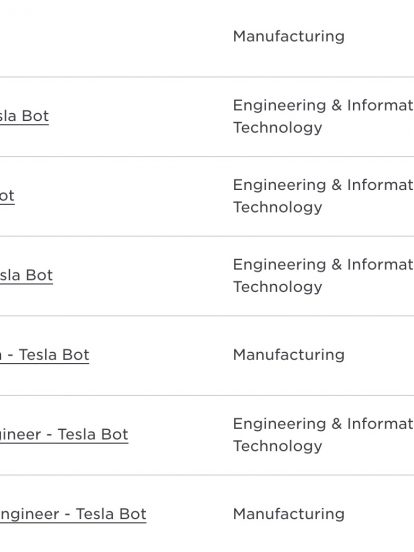The image size is (414, 552).
Task: Open the "gineer - Tesla Bot" link beside Engineering & Information Technology
Action: pyautogui.click(x=64, y=434)
